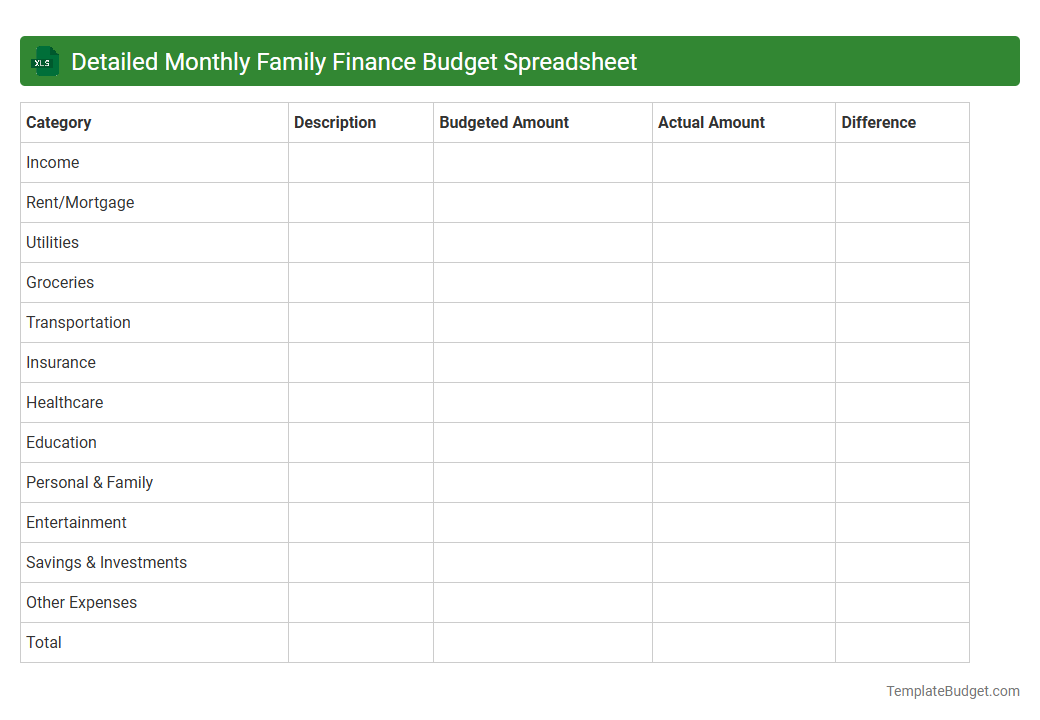Select the Healthcare row

pyautogui.click(x=64, y=402)
